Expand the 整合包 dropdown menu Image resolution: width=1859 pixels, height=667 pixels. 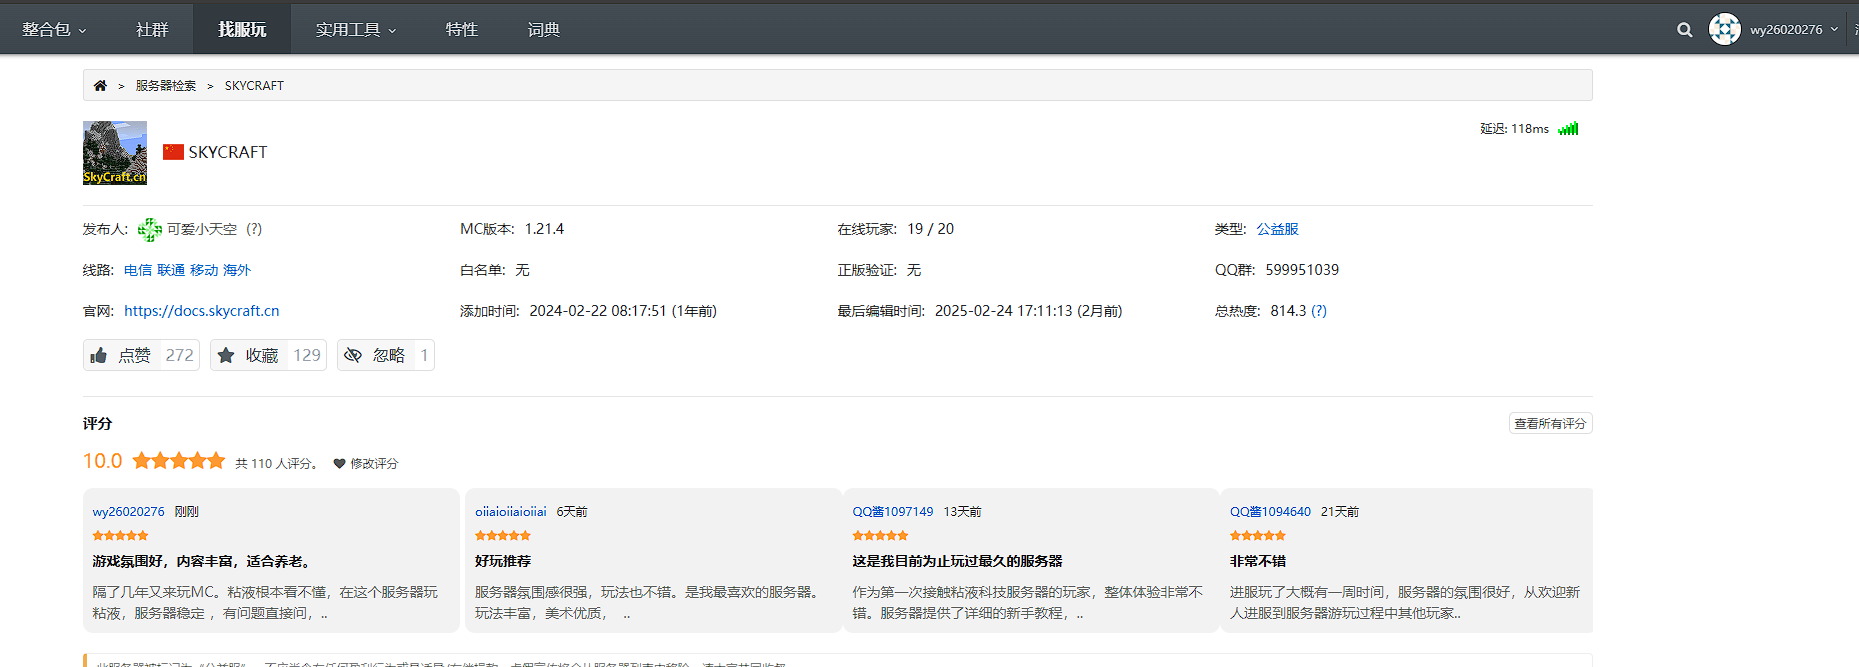(54, 30)
